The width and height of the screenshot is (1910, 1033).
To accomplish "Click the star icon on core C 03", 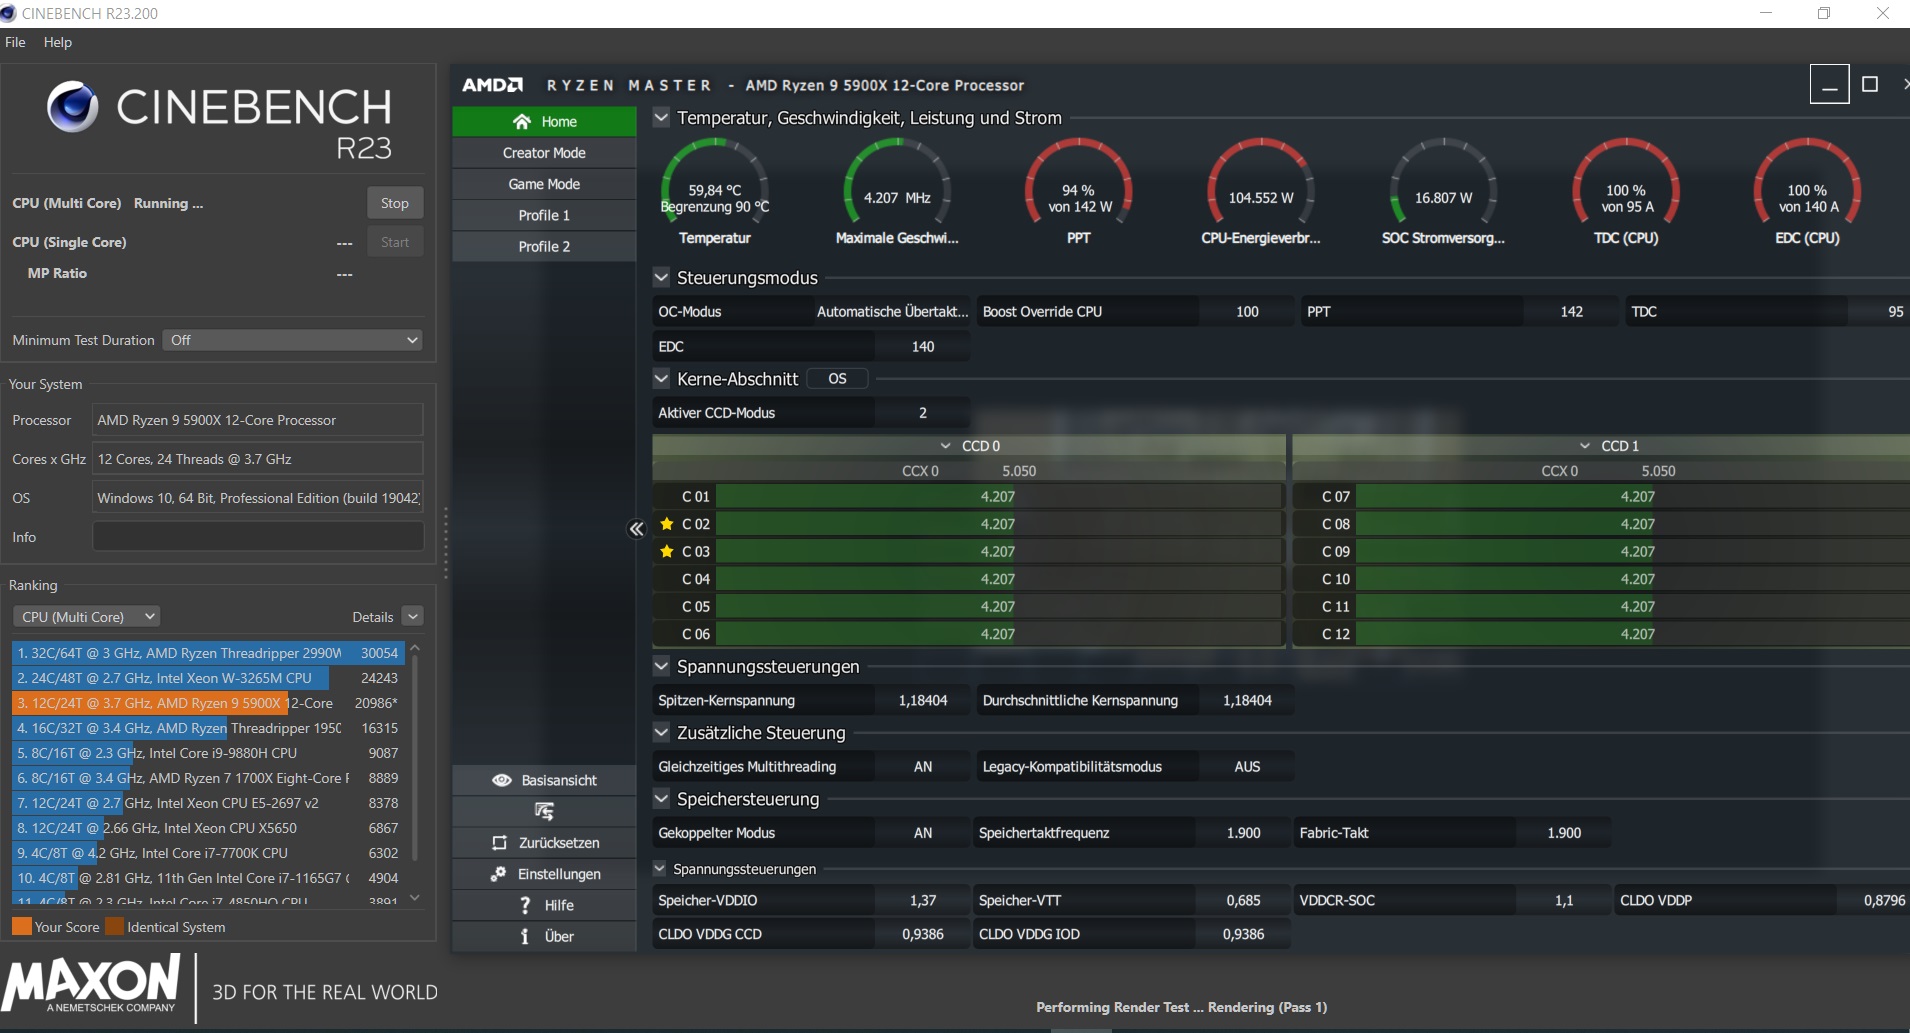I will (x=667, y=551).
